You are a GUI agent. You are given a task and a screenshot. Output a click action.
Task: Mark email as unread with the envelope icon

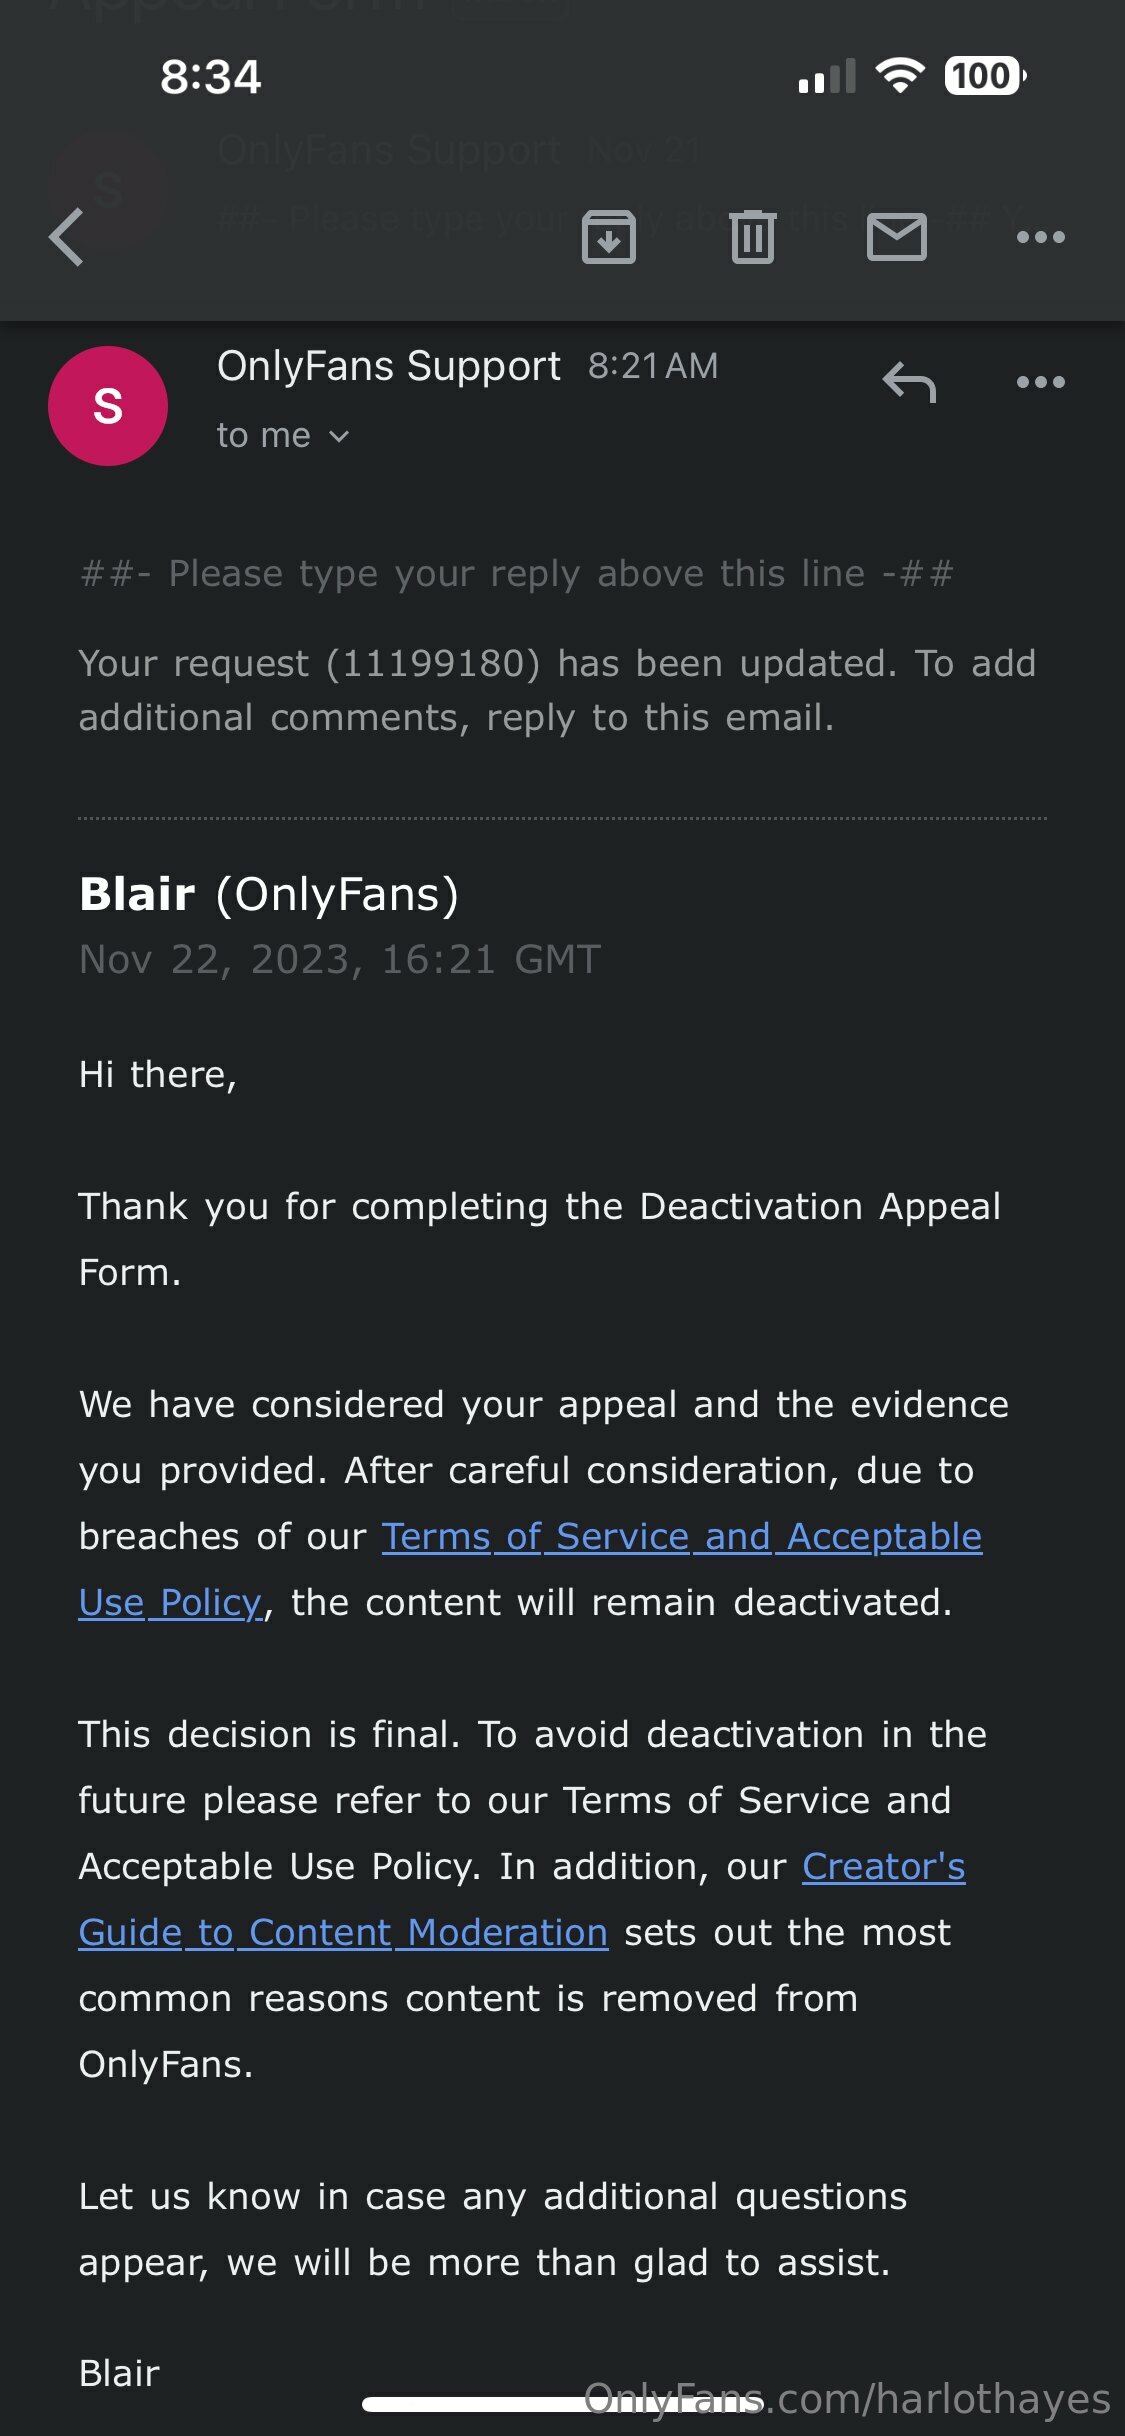897,237
